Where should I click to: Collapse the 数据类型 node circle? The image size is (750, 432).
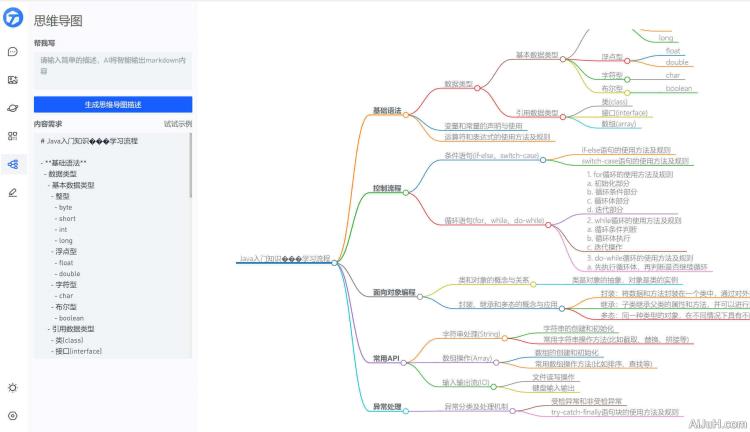pos(478,89)
